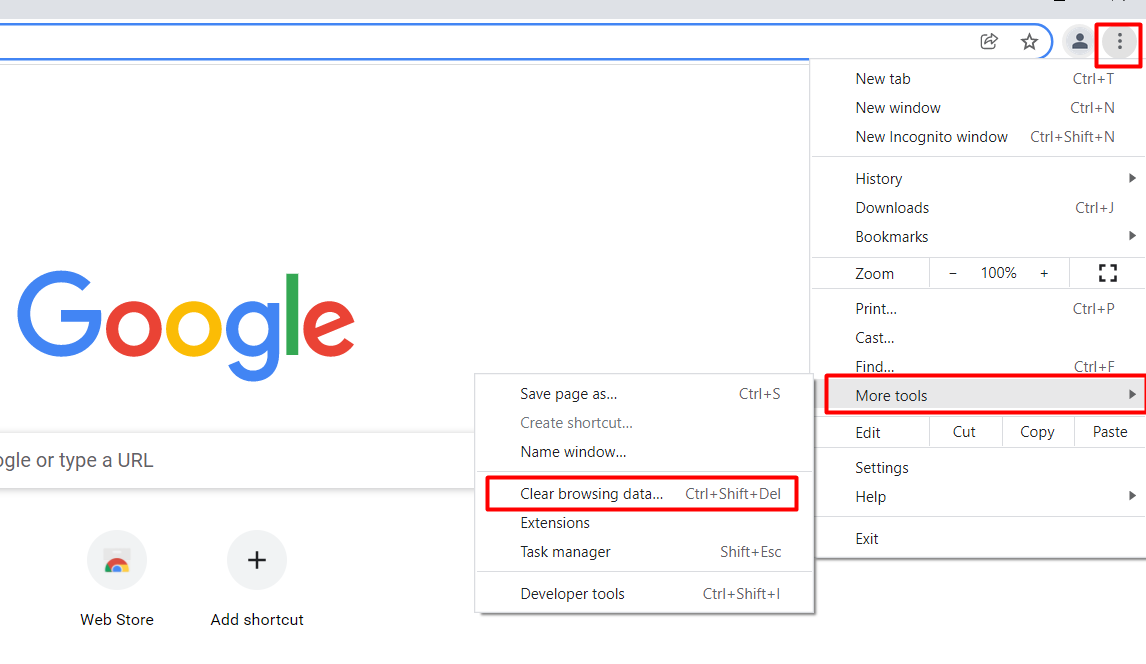Click the Google logo
The height and width of the screenshot is (664, 1146).
pyautogui.click(x=186, y=325)
